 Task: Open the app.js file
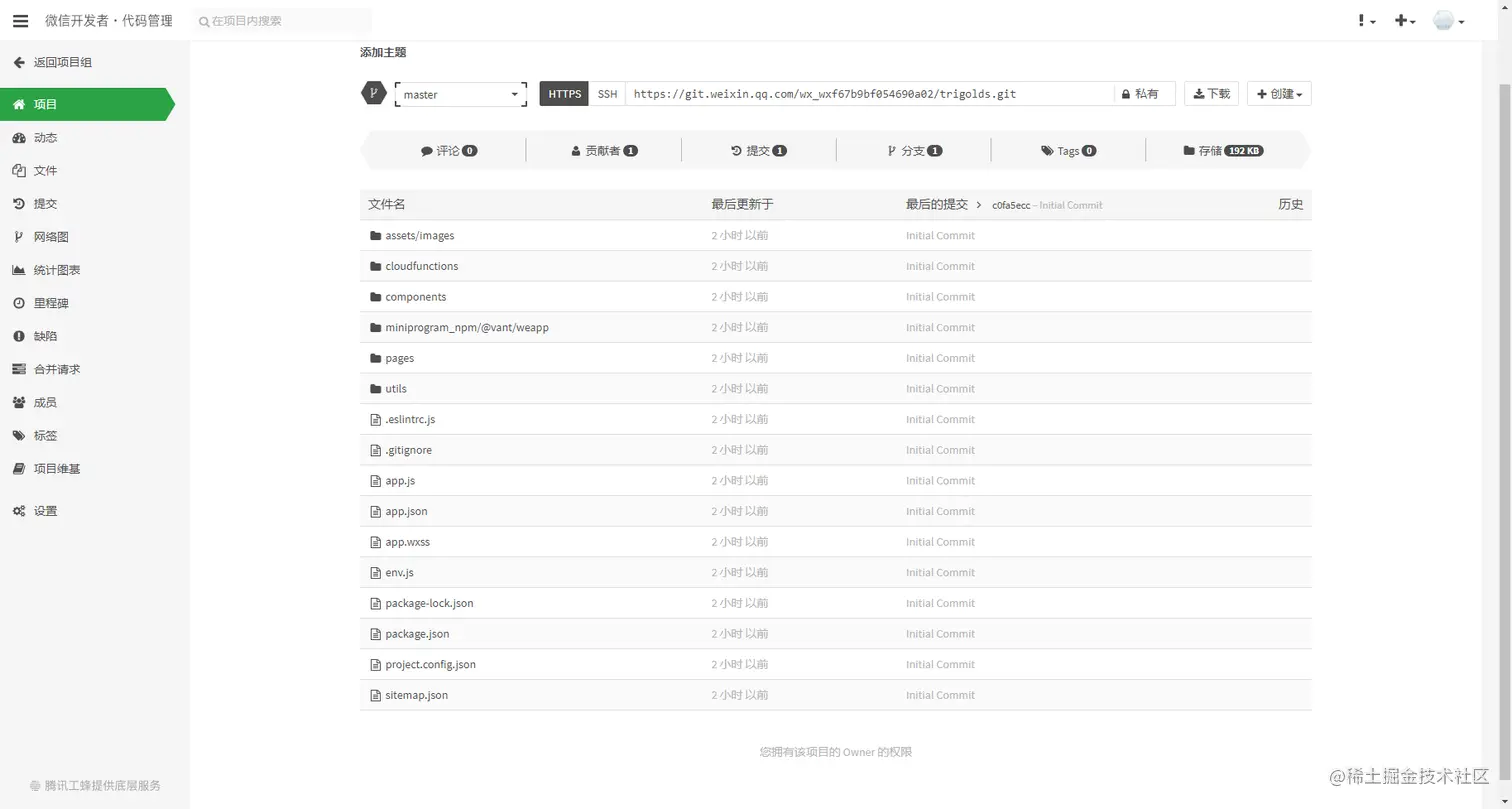point(400,481)
